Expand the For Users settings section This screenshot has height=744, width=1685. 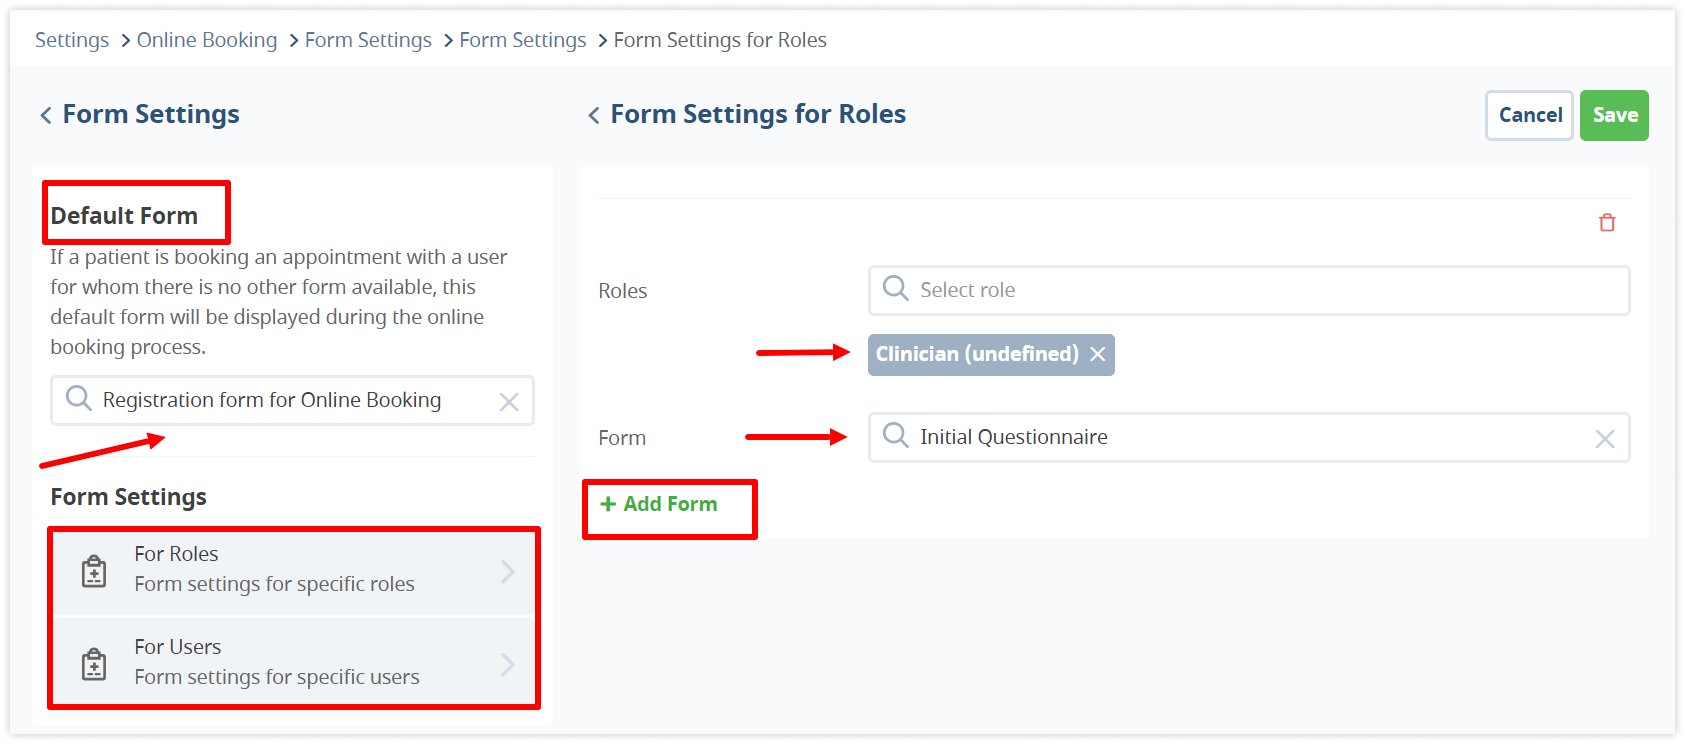click(x=293, y=663)
